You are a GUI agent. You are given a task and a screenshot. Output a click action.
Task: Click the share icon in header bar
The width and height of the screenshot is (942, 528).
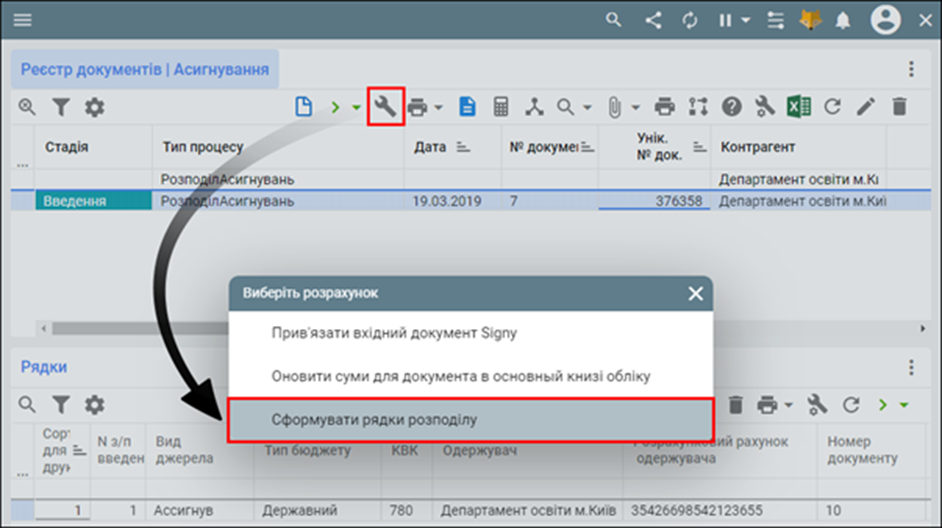tap(654, 20)
